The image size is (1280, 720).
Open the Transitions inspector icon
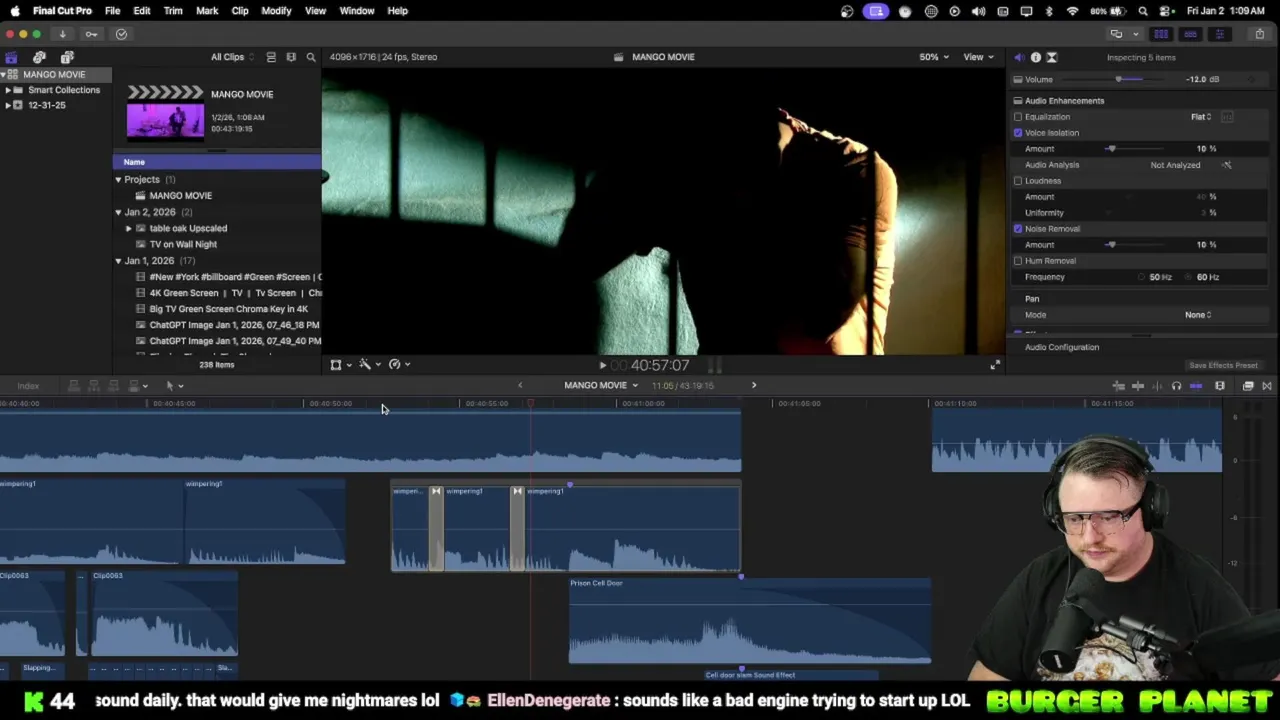click(1052, 57)
